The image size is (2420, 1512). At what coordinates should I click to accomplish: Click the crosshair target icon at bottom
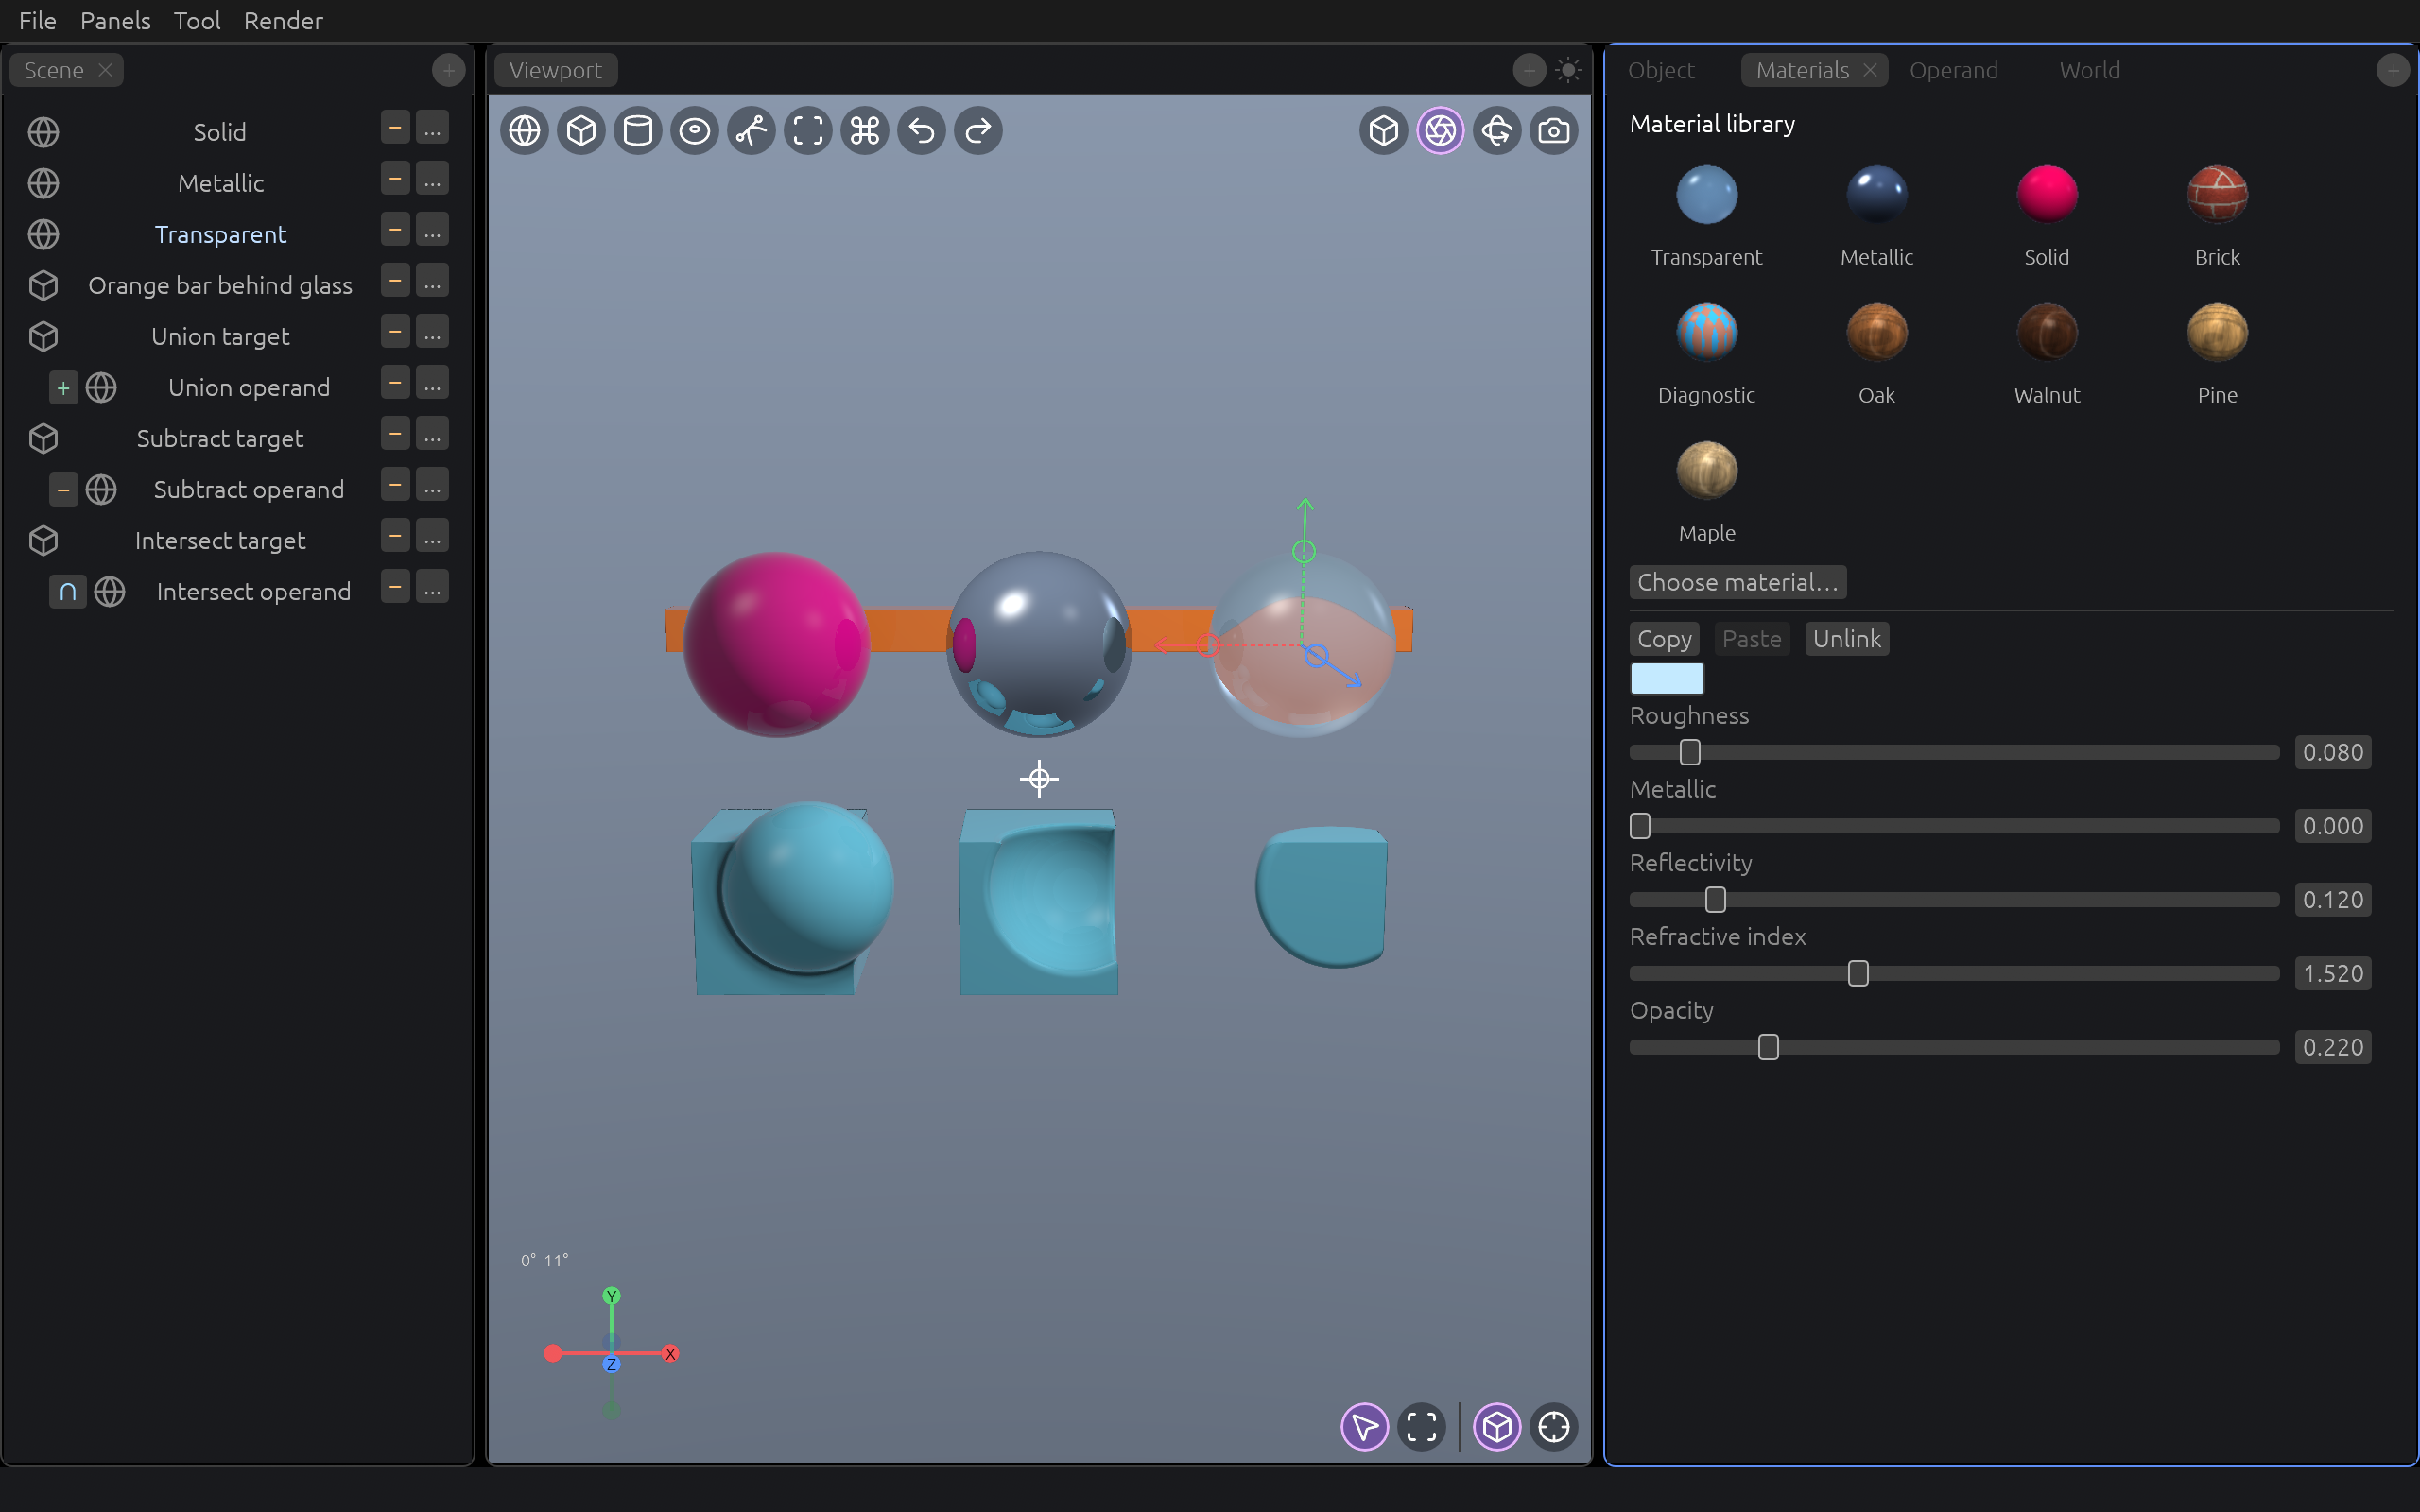(x=1554, y=1427)
